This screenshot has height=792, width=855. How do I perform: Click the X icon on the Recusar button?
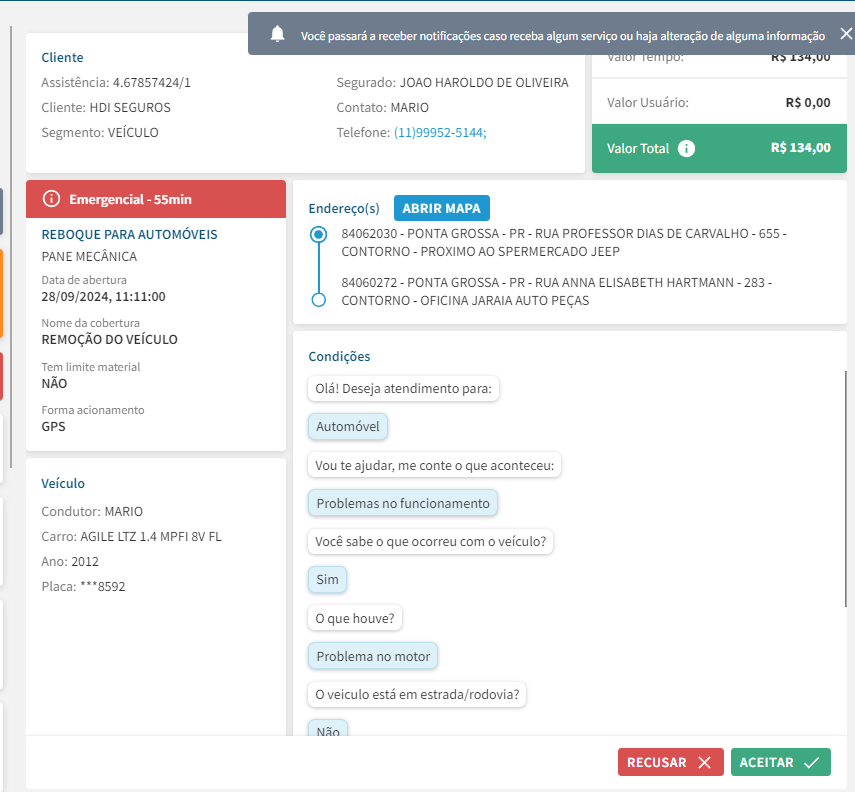point(704,763)
